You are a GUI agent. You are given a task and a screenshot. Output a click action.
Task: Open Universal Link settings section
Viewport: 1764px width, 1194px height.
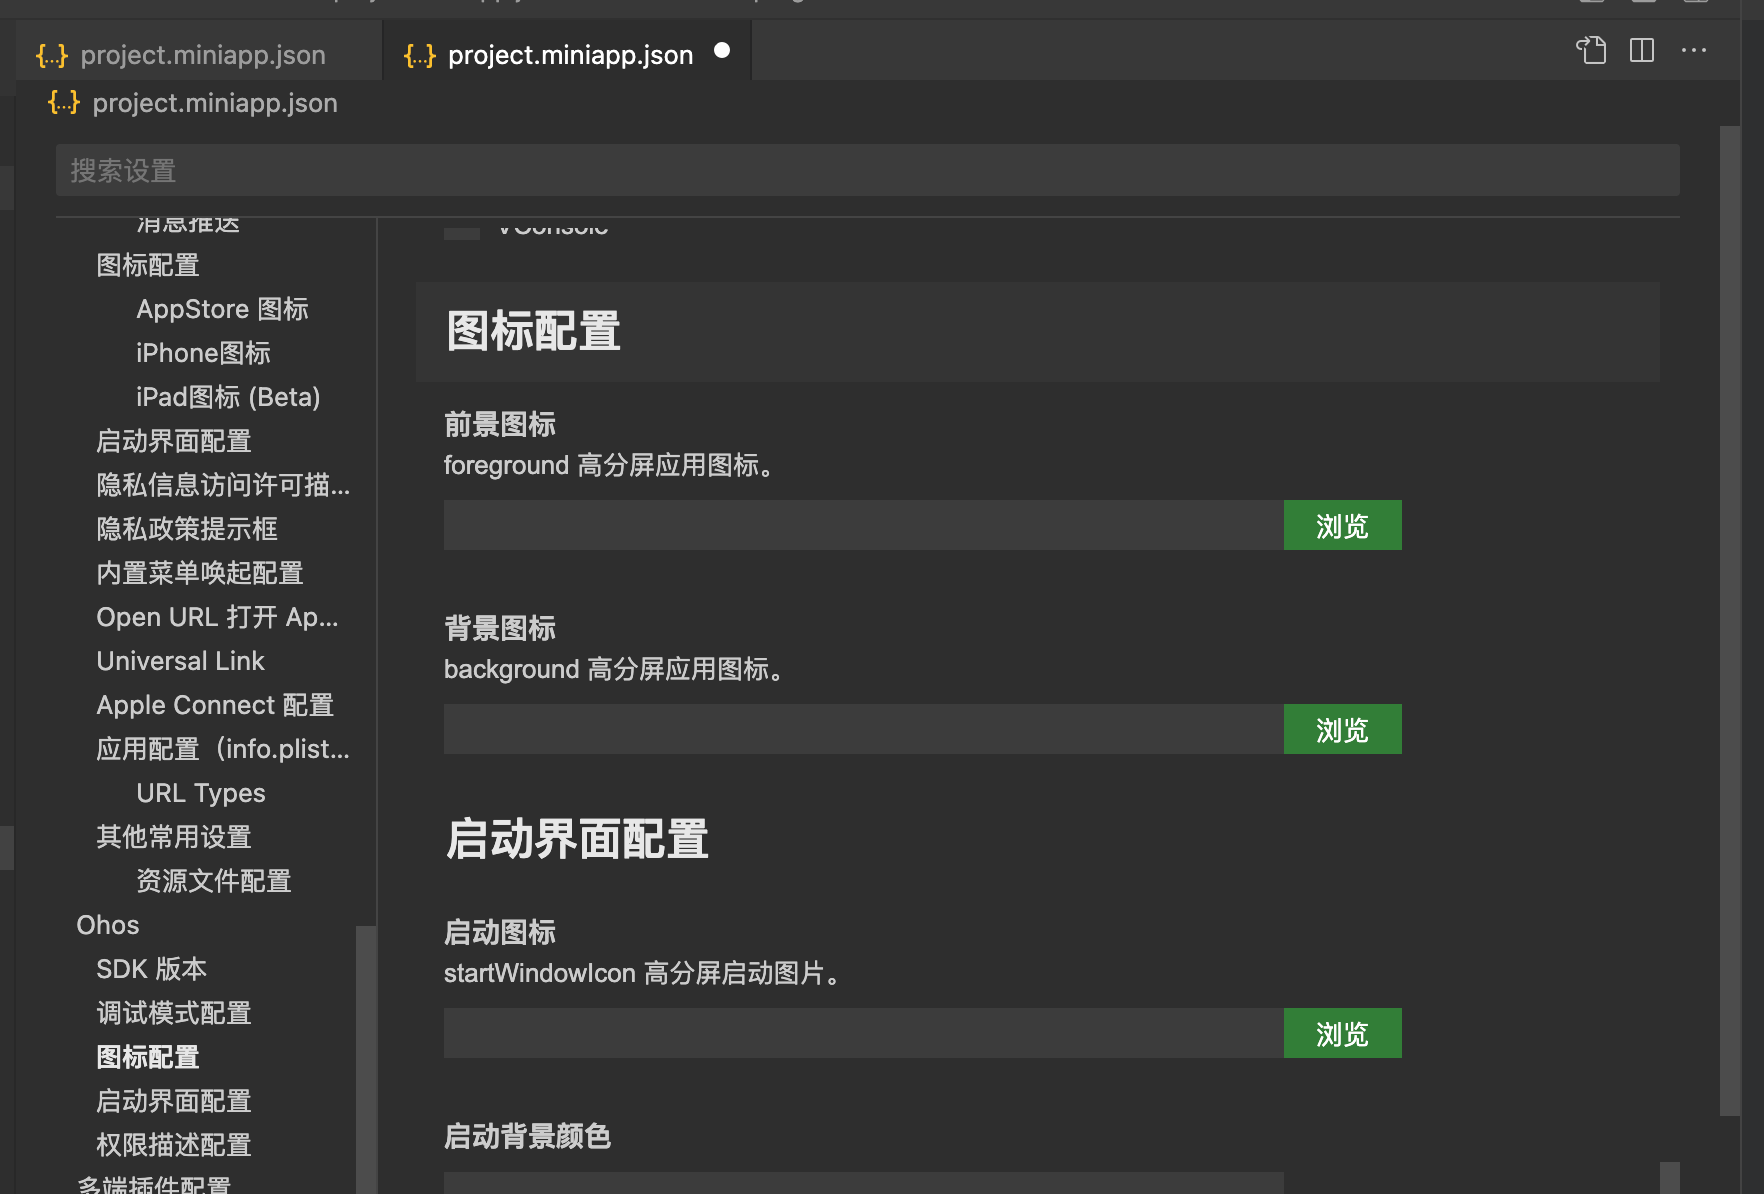(x=180, y=661)
